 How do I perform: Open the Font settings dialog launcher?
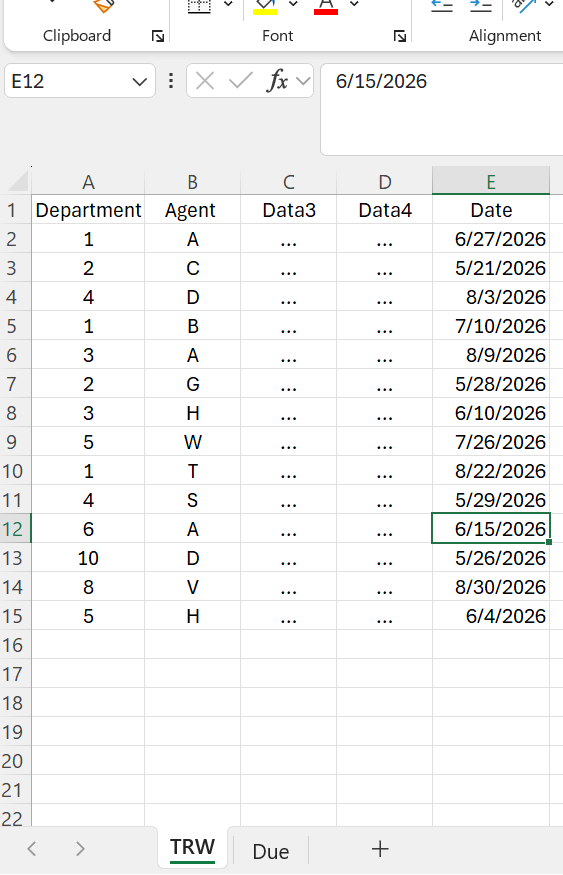click(x=400, y=36)
